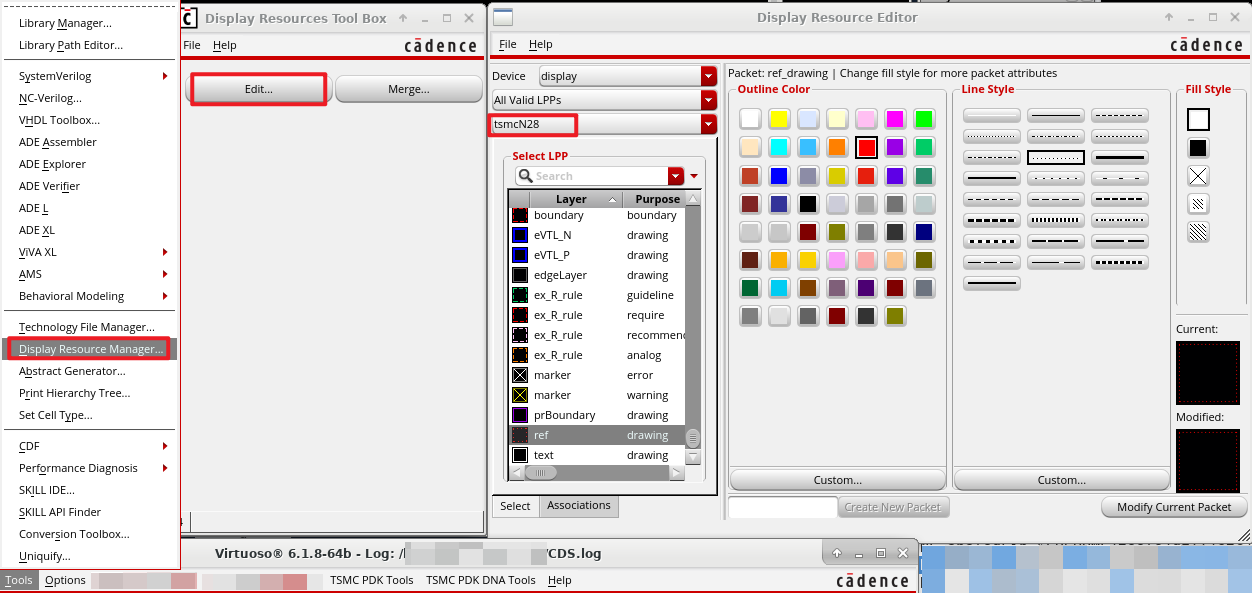Viewport: 1252px width, 593px height.
Task: Select the boundary boundary row
Action: [x=597, y=215]
